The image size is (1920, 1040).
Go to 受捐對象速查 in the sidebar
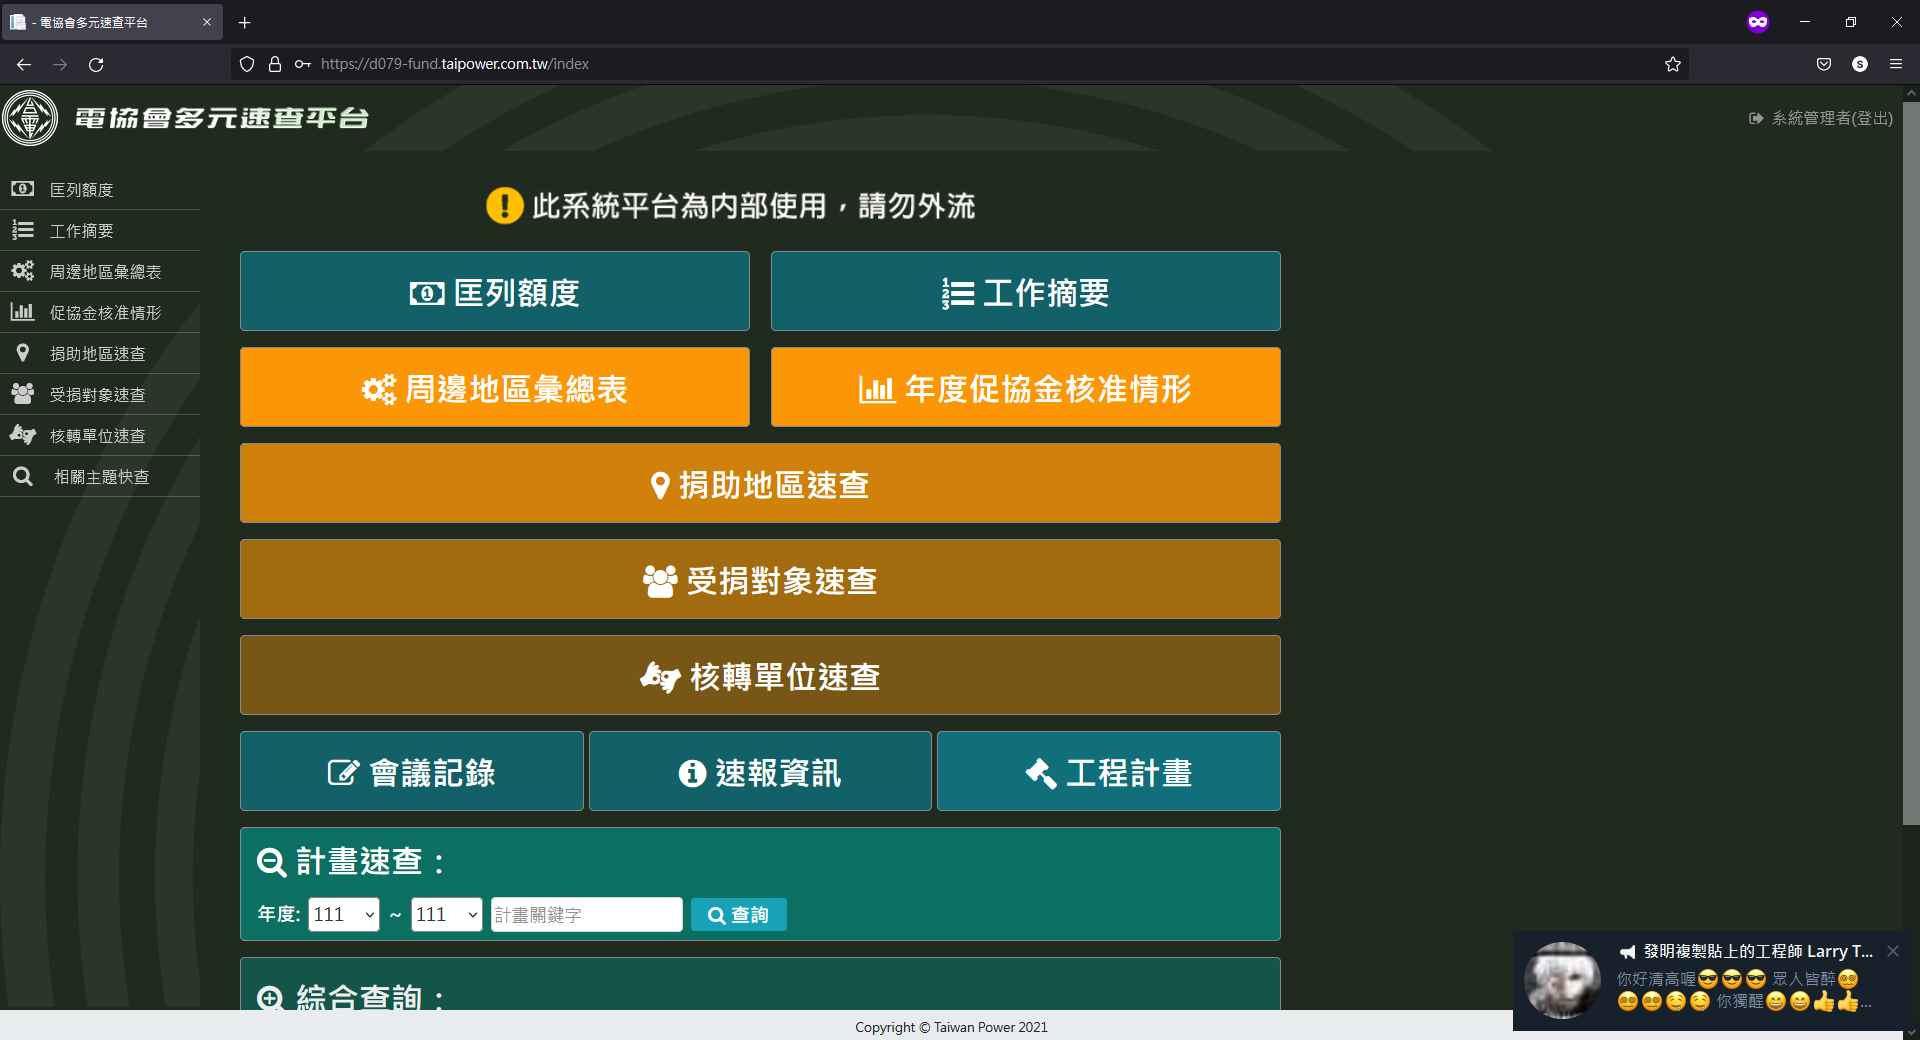[x=100, y=394]
